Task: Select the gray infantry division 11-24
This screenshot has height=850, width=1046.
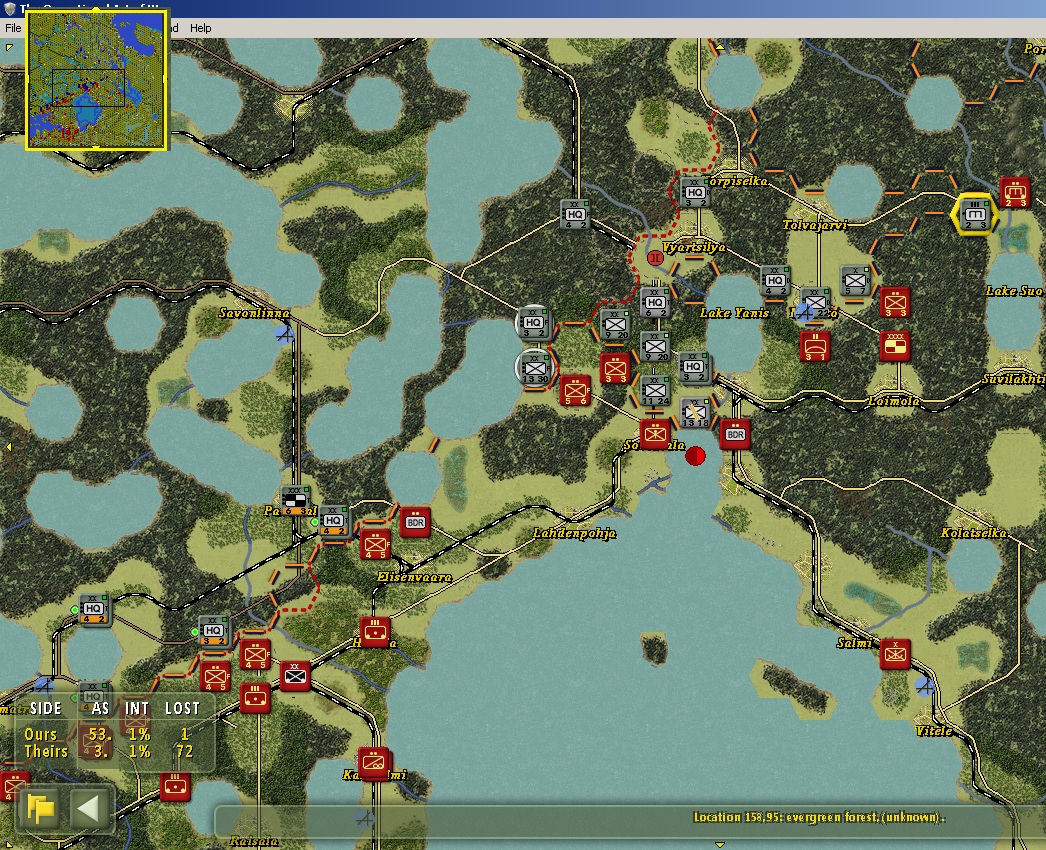Action: [x=654, y=391]
